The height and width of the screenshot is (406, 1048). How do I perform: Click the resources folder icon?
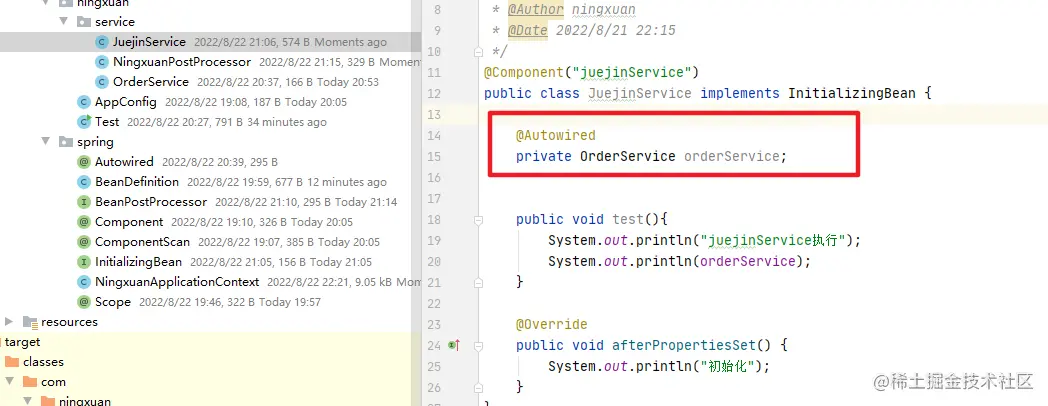pos(30,322)
